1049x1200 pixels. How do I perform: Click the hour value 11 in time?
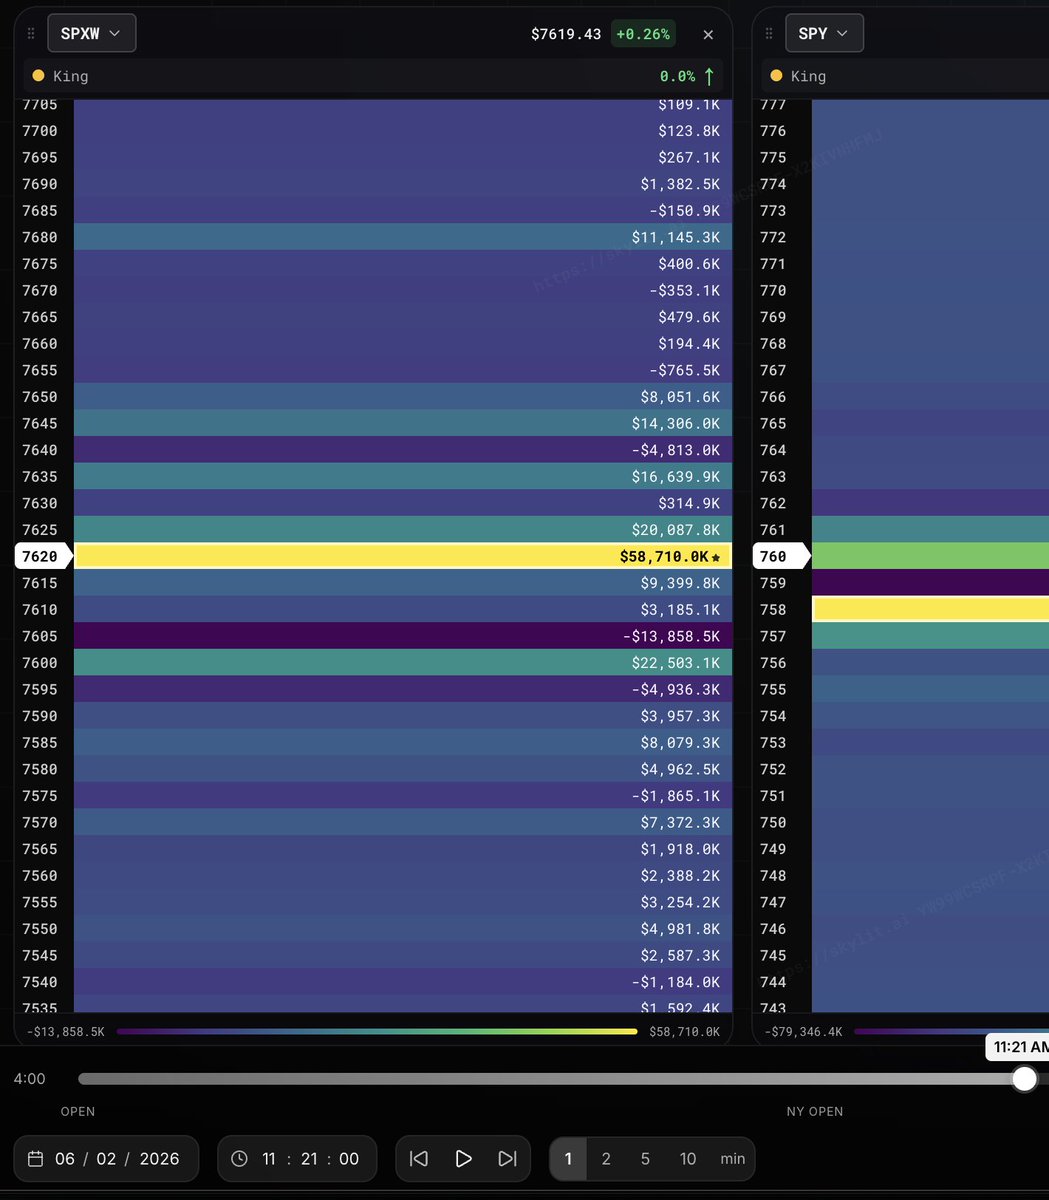(x=269, y=1158)
